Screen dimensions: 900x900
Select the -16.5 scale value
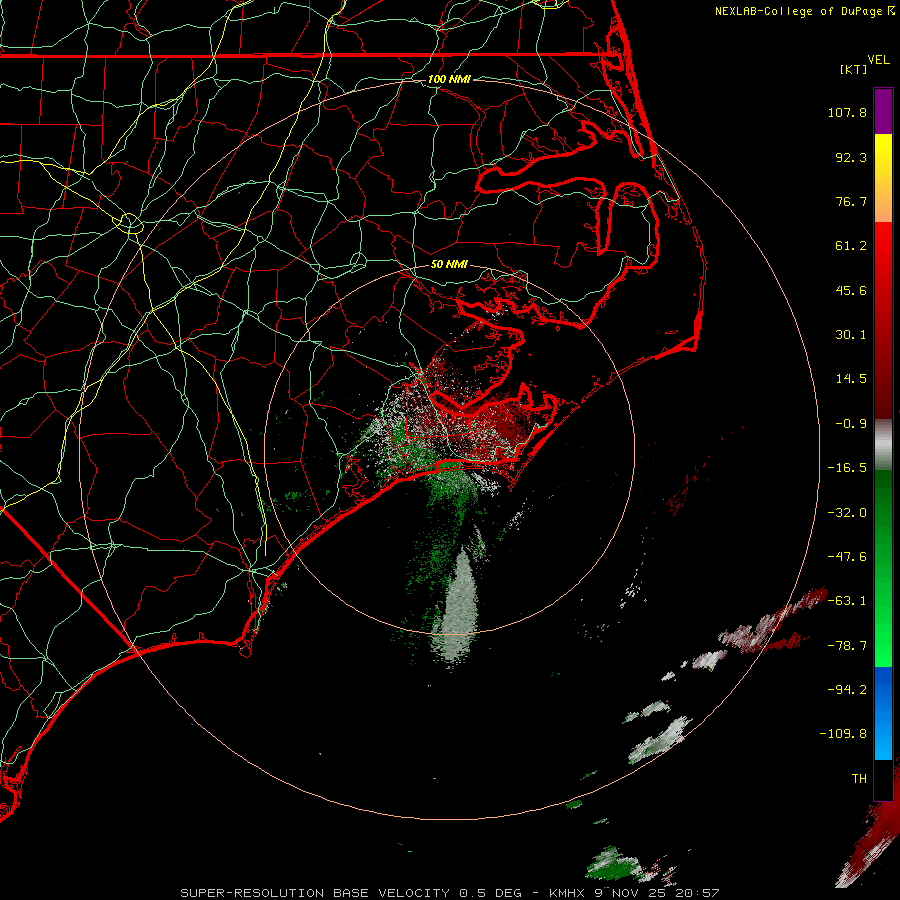pyautogui.click(x=847, y=468)
